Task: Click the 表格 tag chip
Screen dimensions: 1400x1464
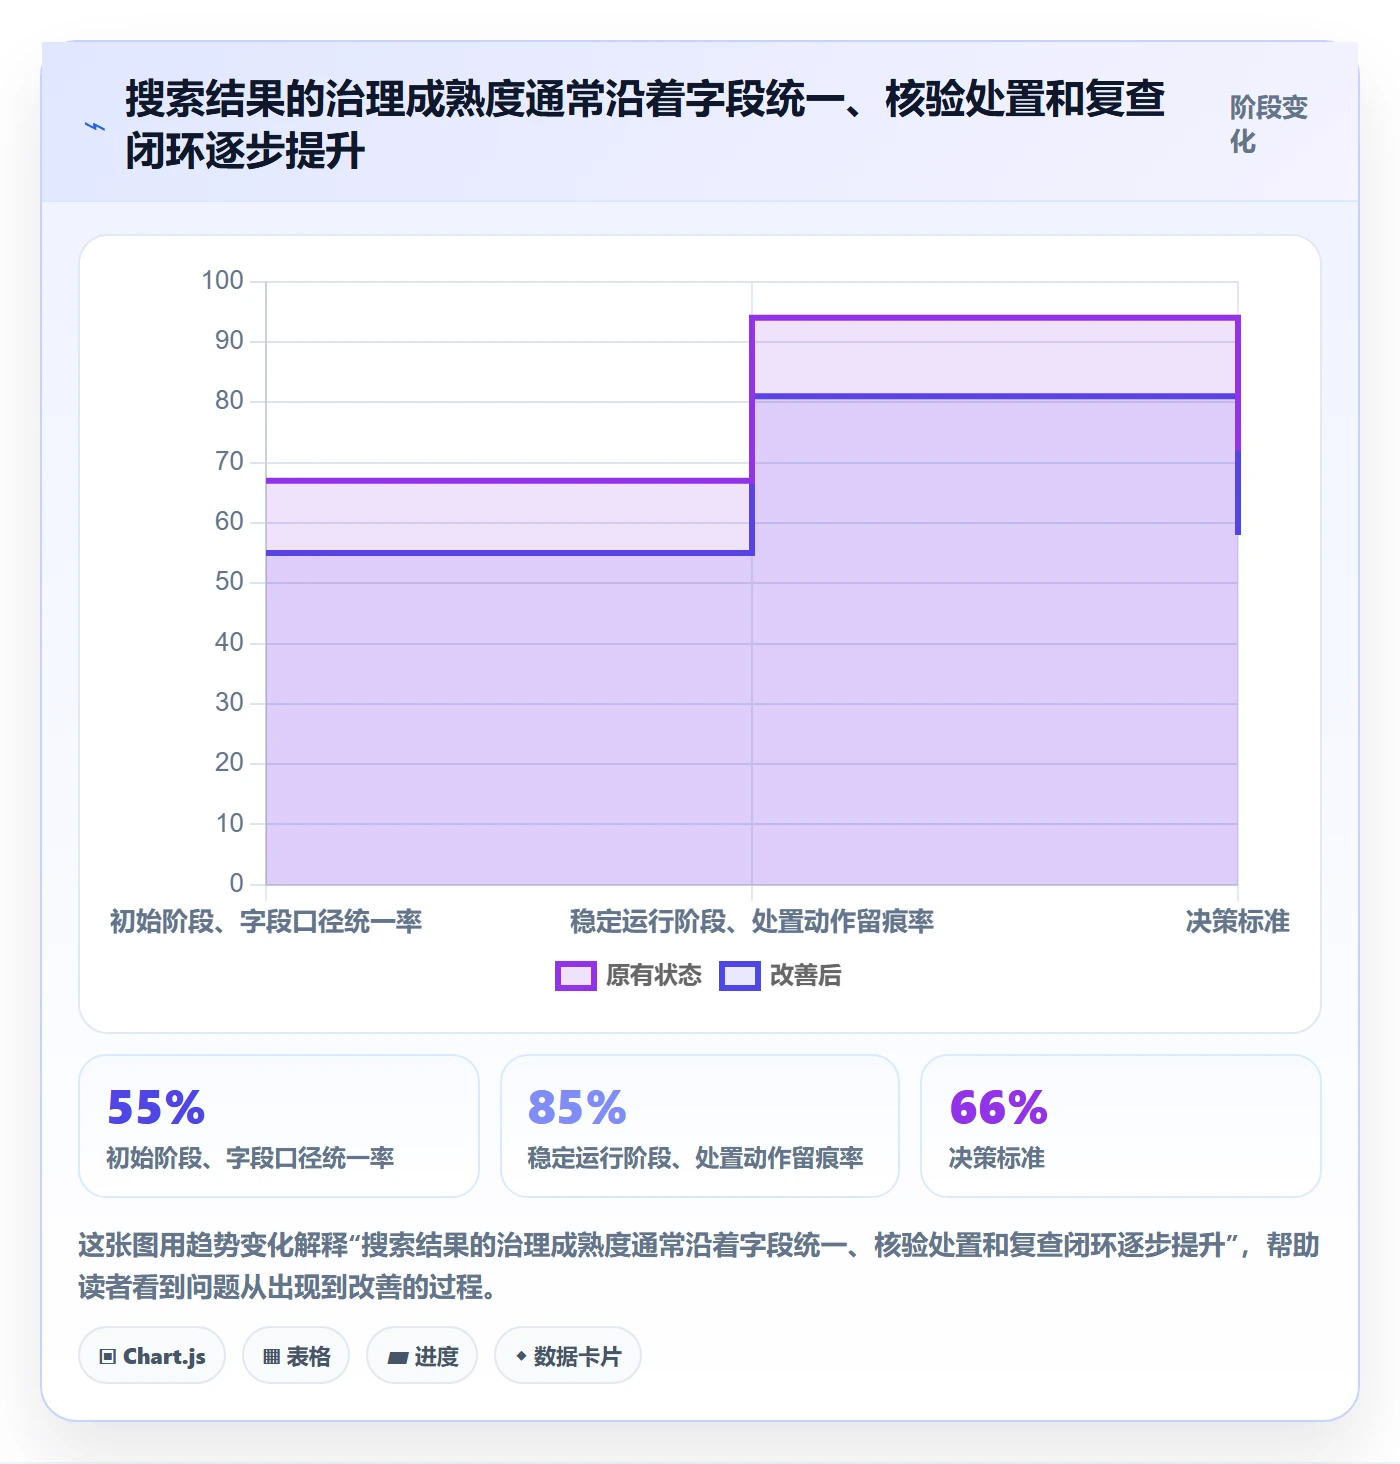Action: pyautogui.click(x=296, y=1356)
